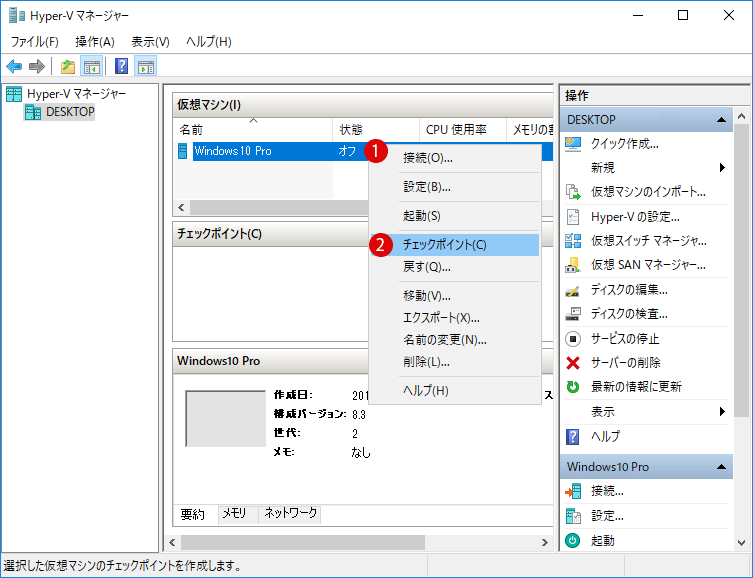Viewport: 753px width, 578px height.
Task: Choose ヘルプ(H) from the context menu
Action: 454,391
